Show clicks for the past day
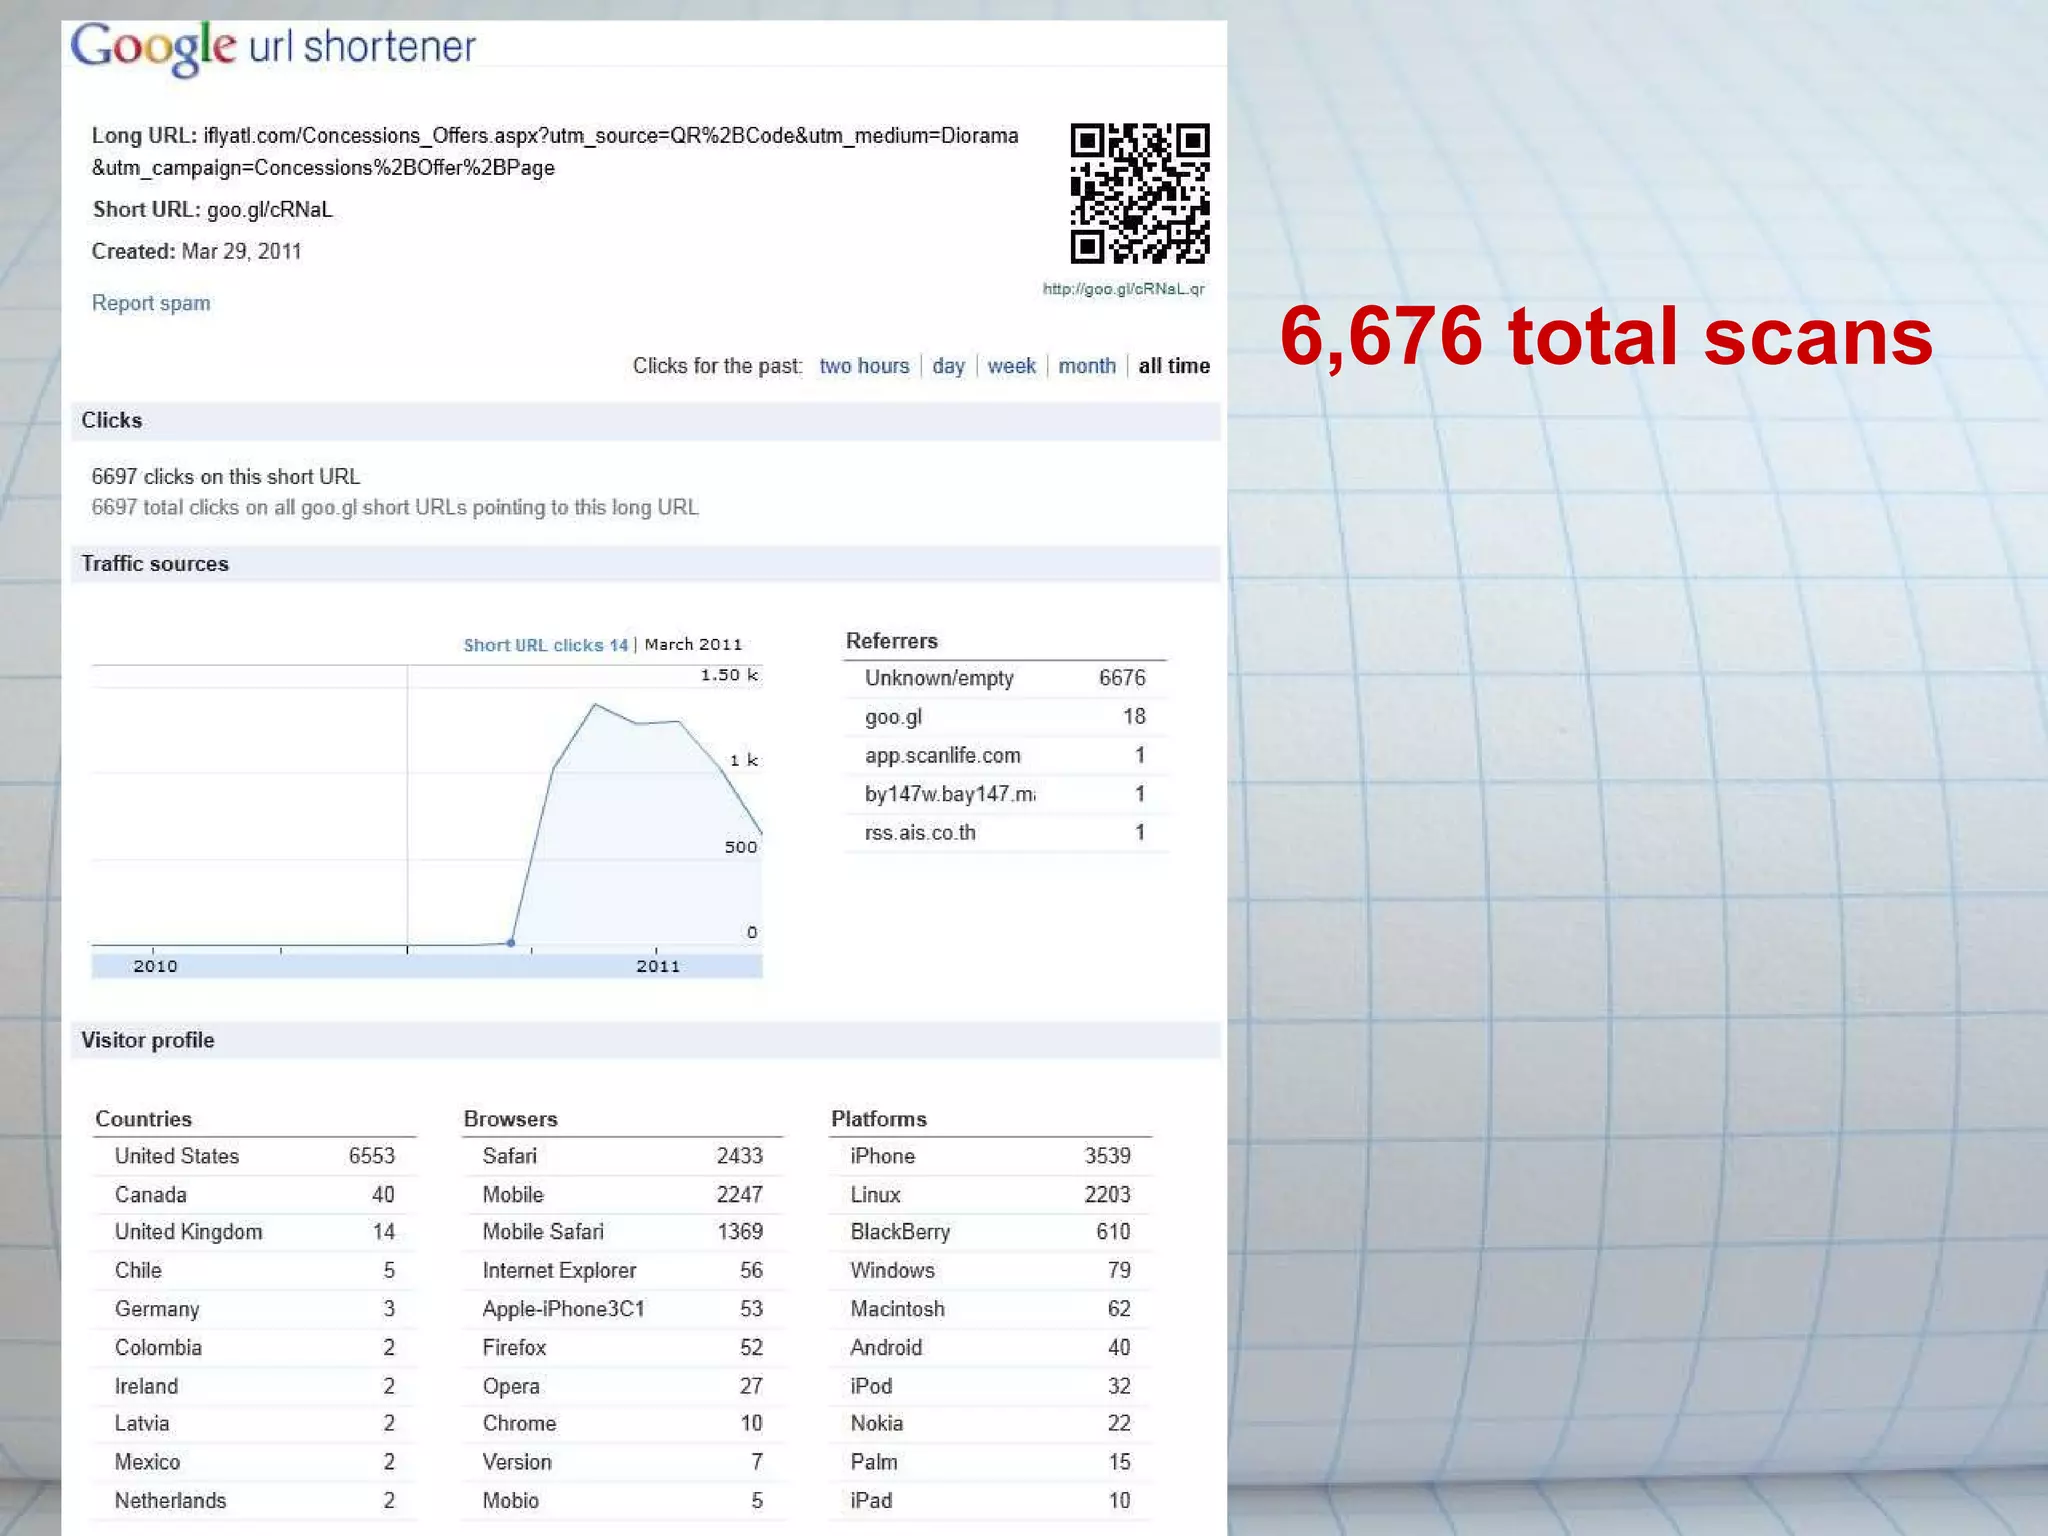2048x1536 pixels. click(x=948, y=366)
